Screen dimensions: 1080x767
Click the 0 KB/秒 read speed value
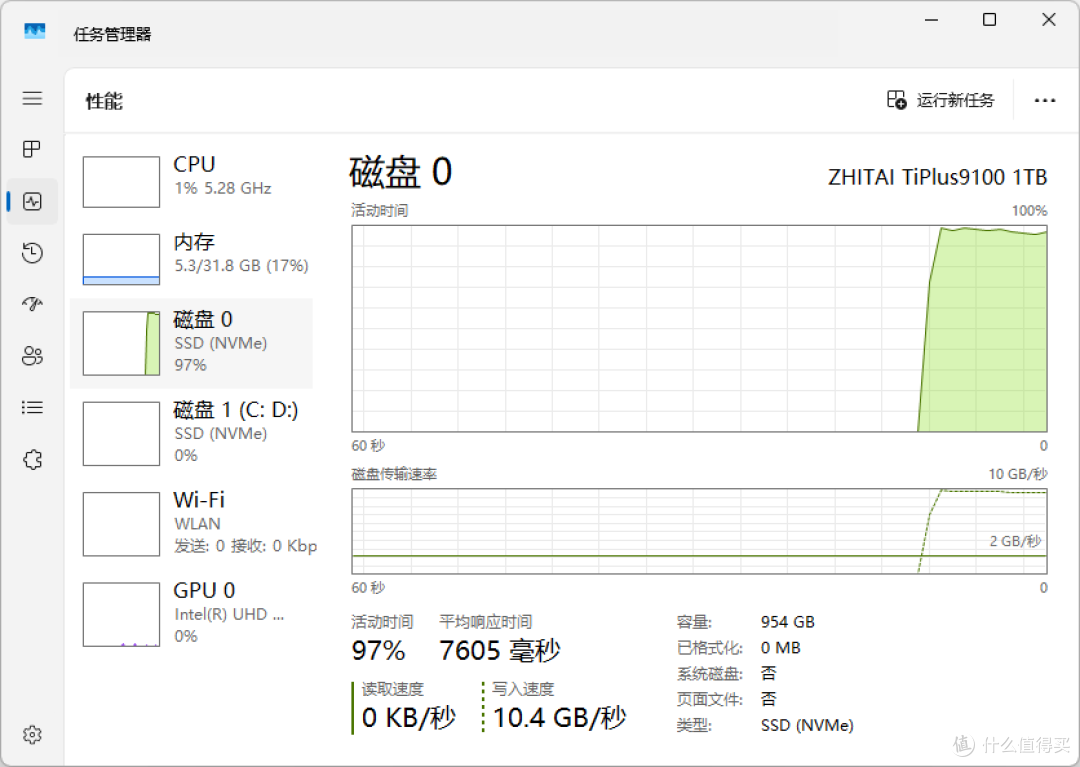click(409, 718)
